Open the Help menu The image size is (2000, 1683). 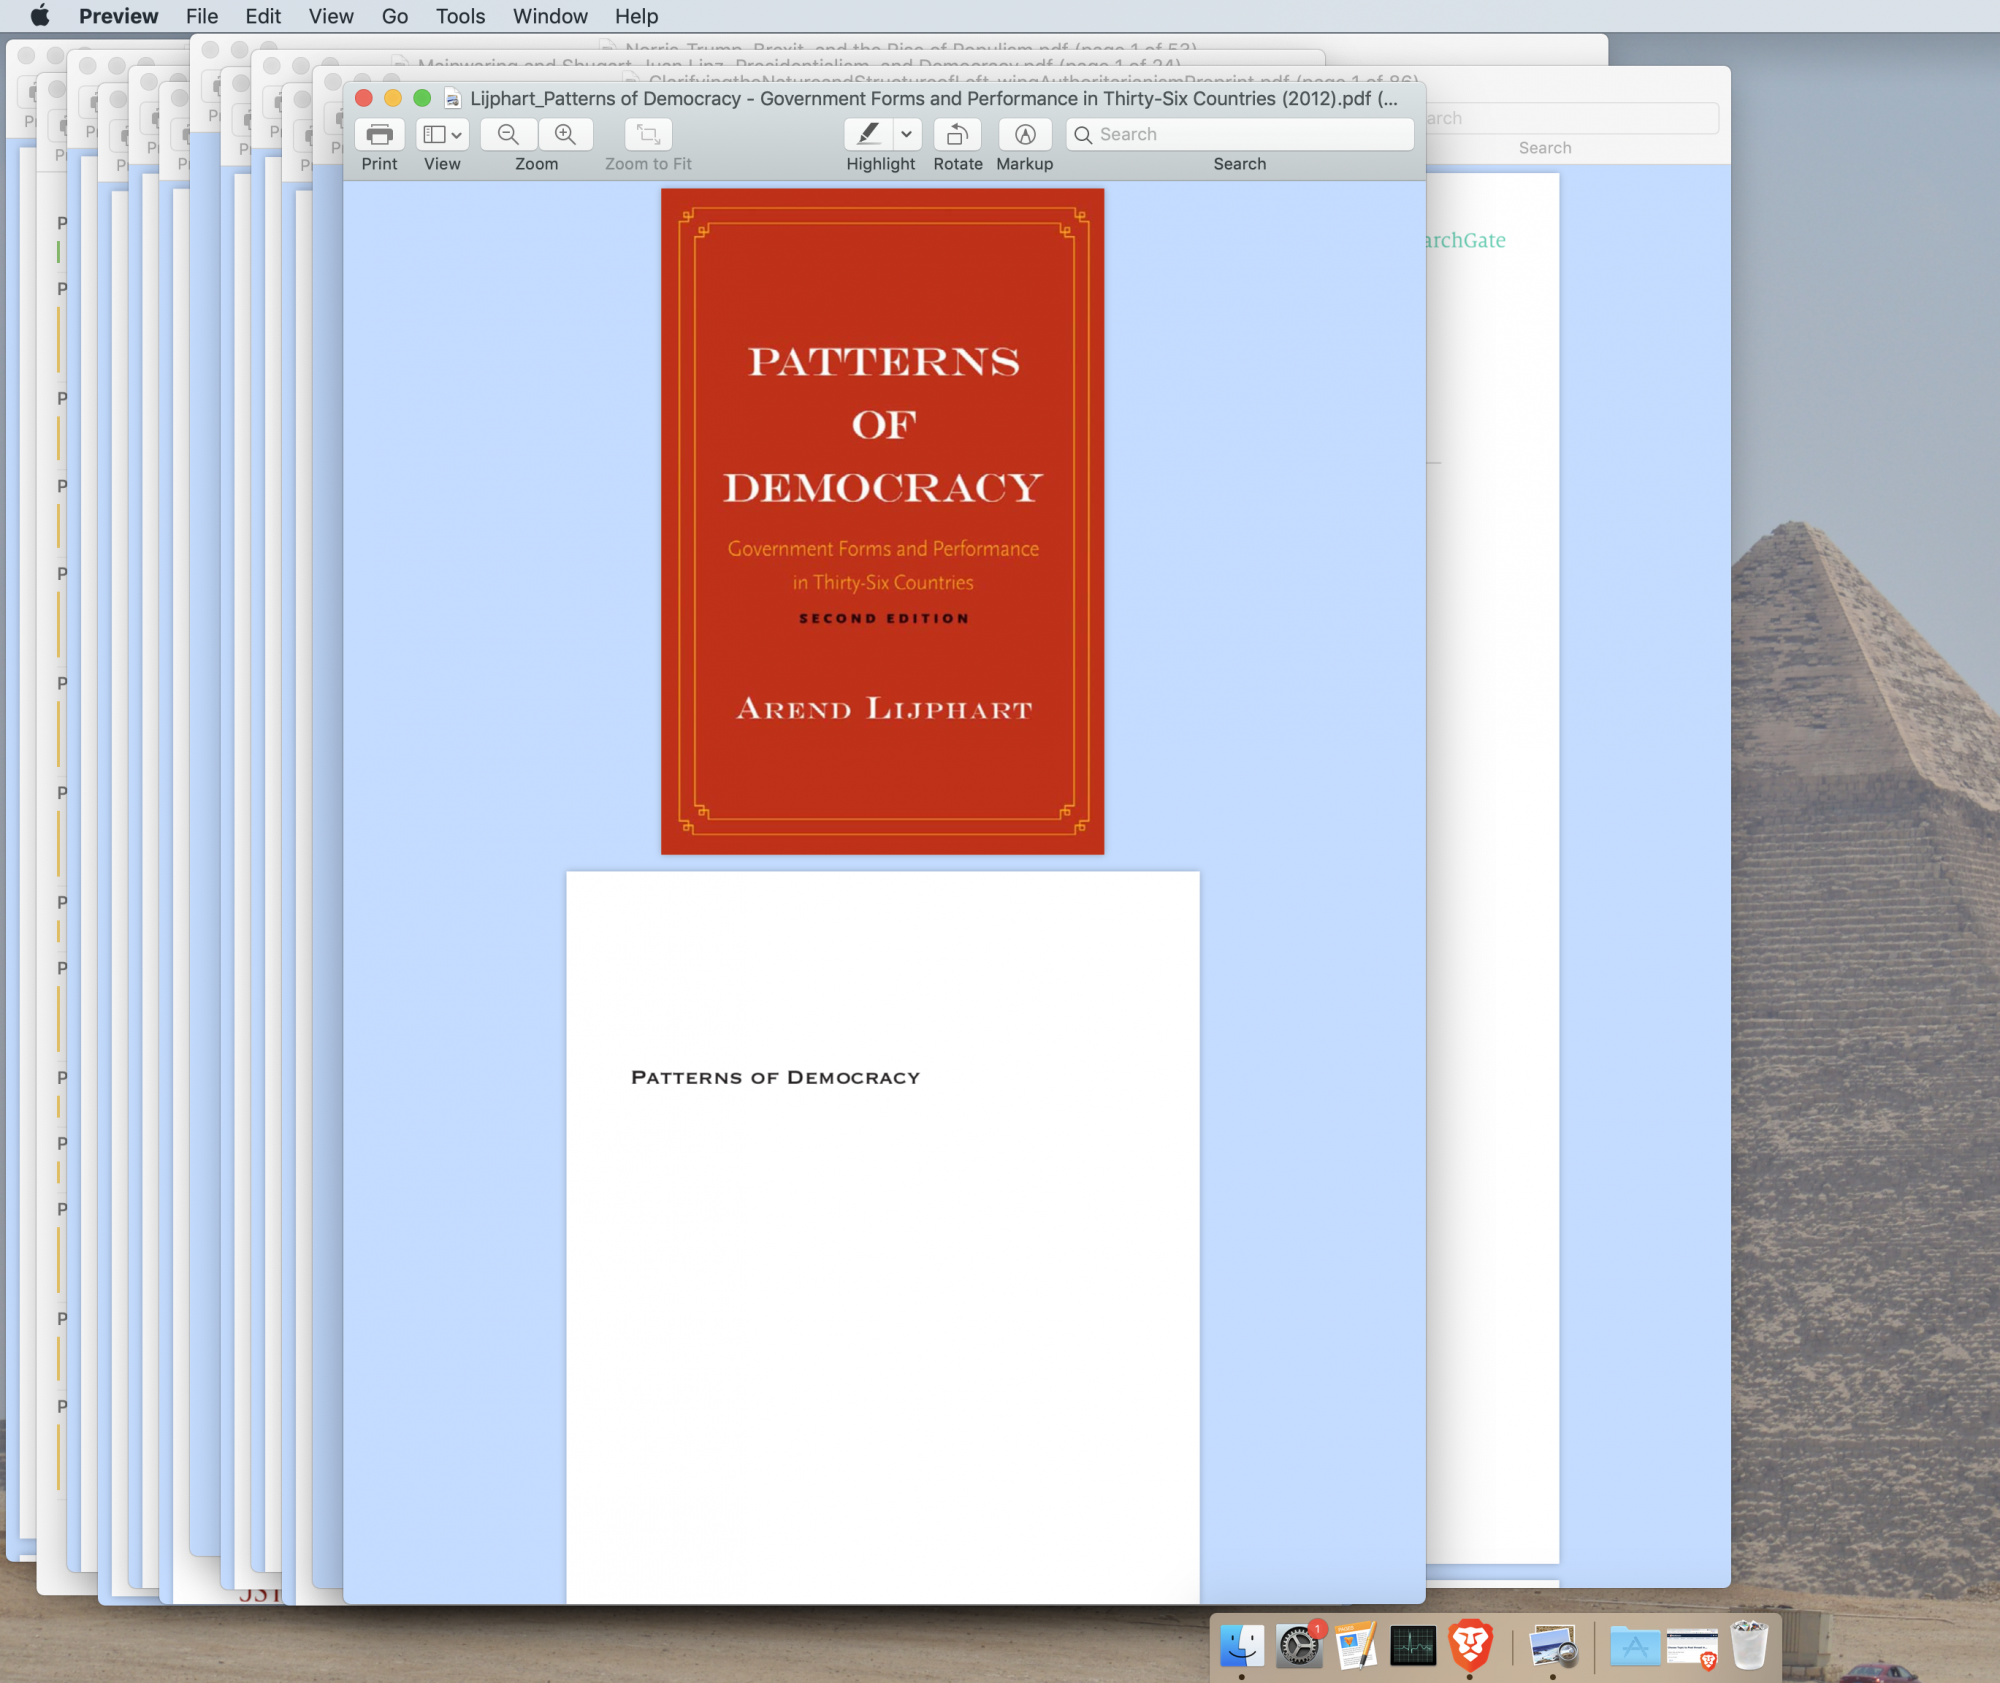[636, 16]
